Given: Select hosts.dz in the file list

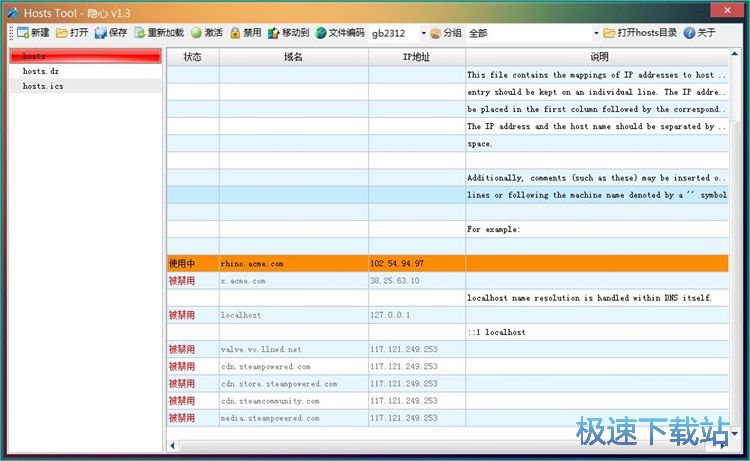Looking at the screenshot, I should point(42,72).
